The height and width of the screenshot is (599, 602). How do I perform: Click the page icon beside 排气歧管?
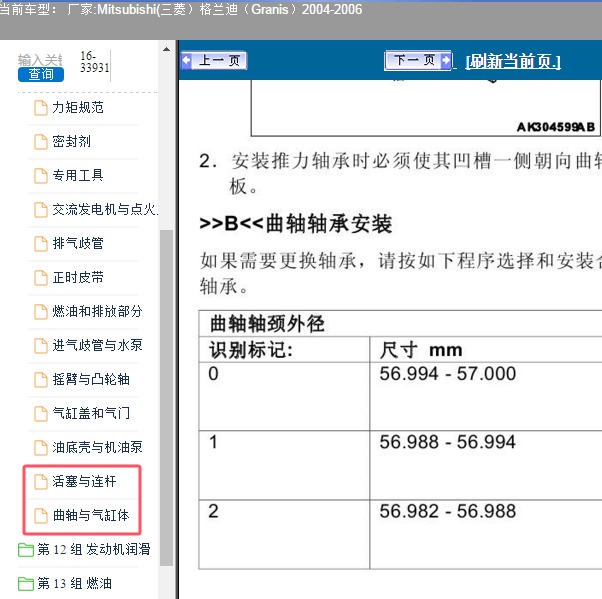click(41, 243)
